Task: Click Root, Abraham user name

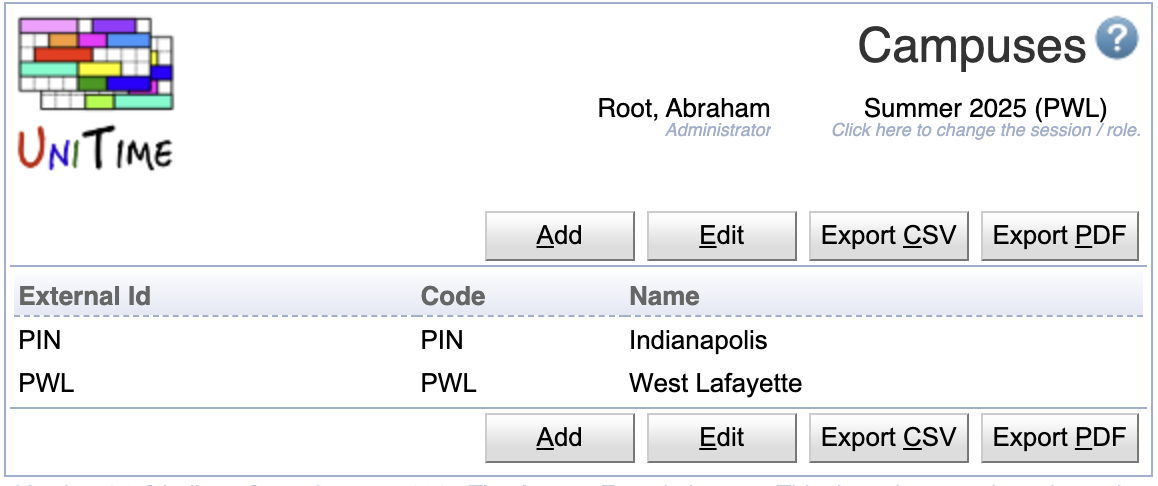Action: coord(684,109)
